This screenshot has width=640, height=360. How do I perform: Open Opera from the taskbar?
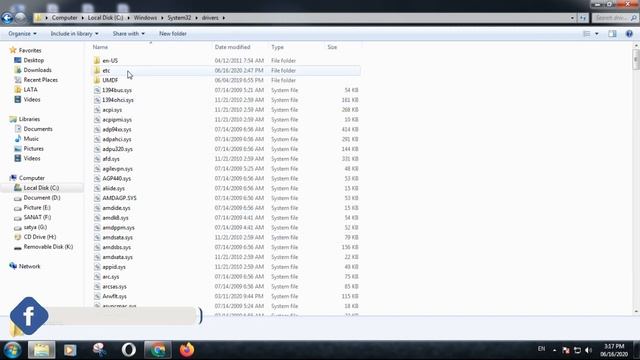(x=129, y=350)
